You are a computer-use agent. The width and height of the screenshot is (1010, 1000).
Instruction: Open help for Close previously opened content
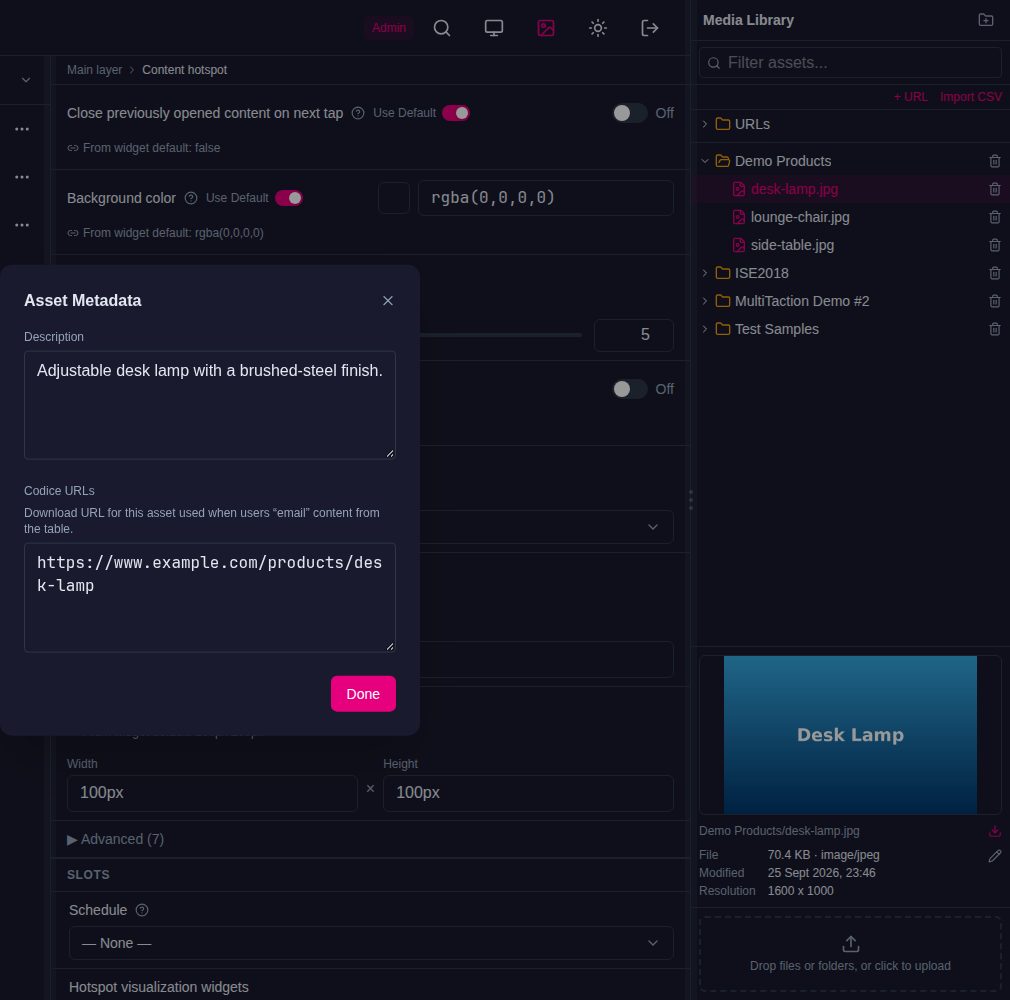(358, 113)
